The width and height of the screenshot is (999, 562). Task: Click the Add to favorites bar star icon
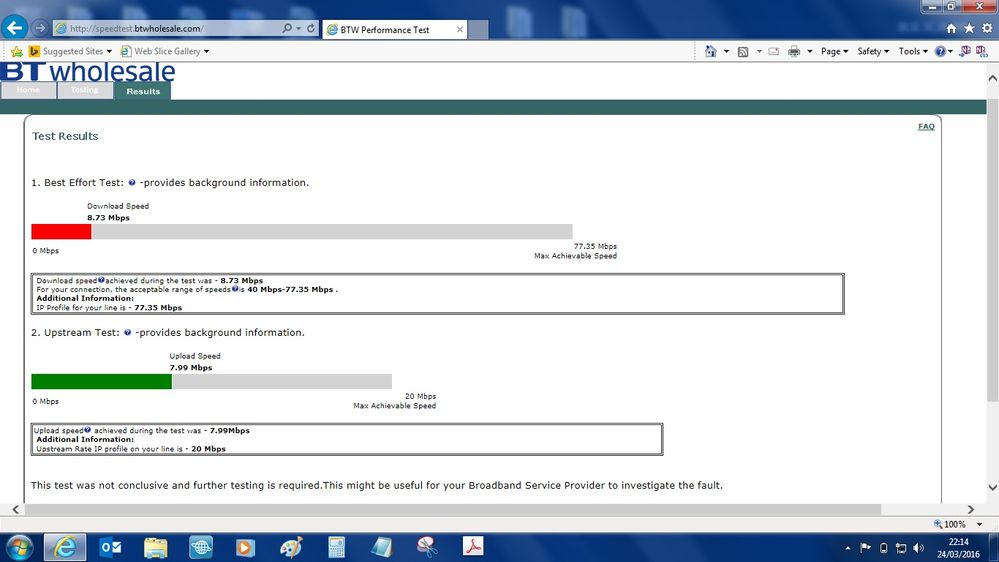click(x=17, y=51)
